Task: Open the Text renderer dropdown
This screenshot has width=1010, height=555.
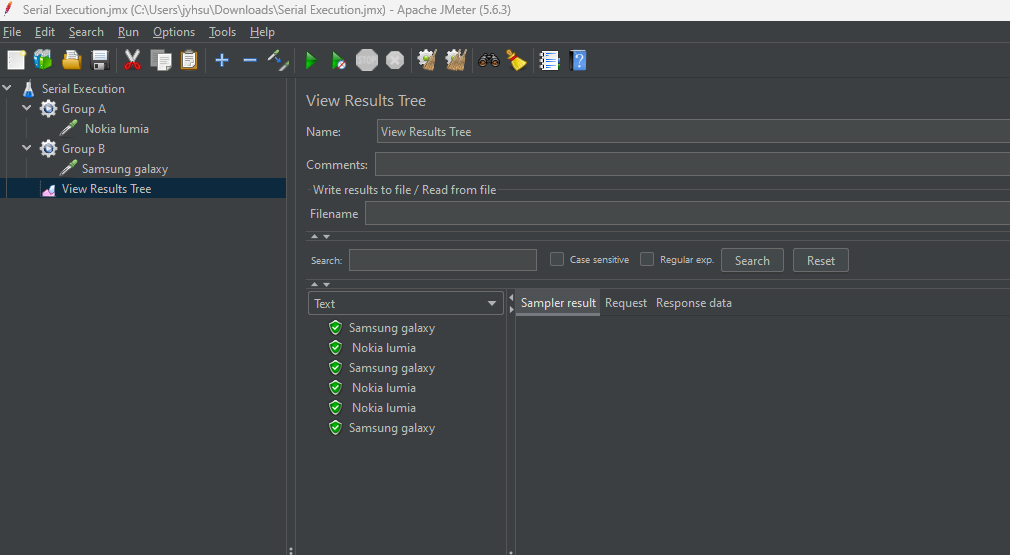Action: [406, 303]
